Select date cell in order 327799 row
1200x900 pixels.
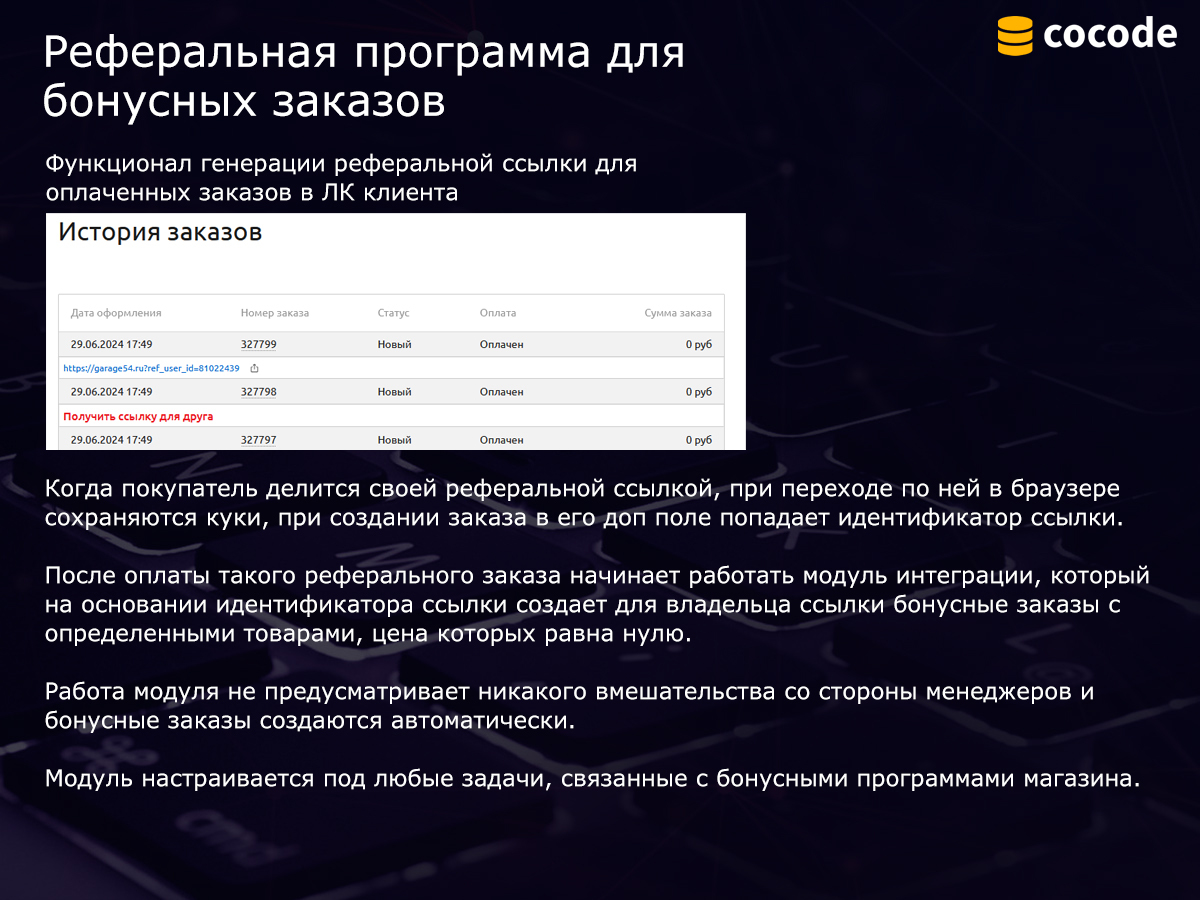111,344
